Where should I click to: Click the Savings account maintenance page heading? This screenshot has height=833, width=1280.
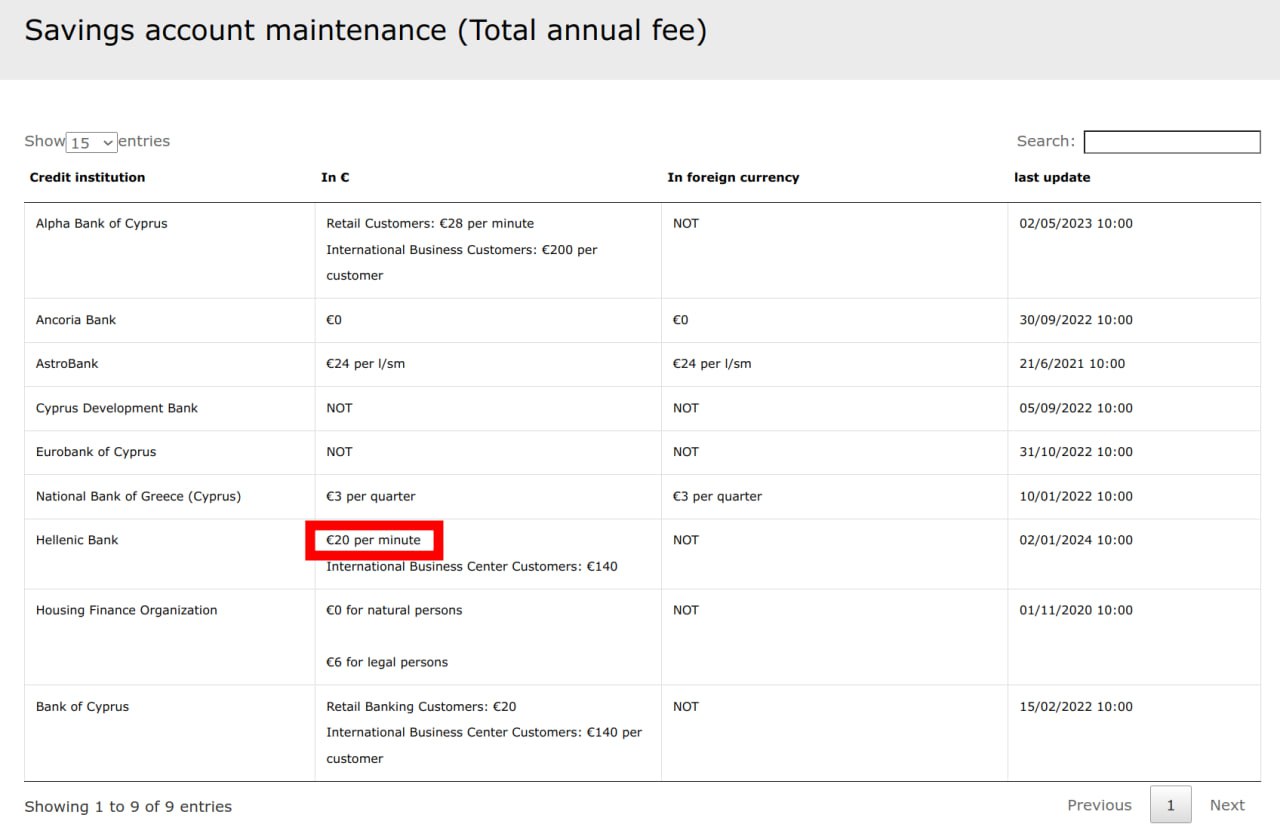(x=365, y=30)
